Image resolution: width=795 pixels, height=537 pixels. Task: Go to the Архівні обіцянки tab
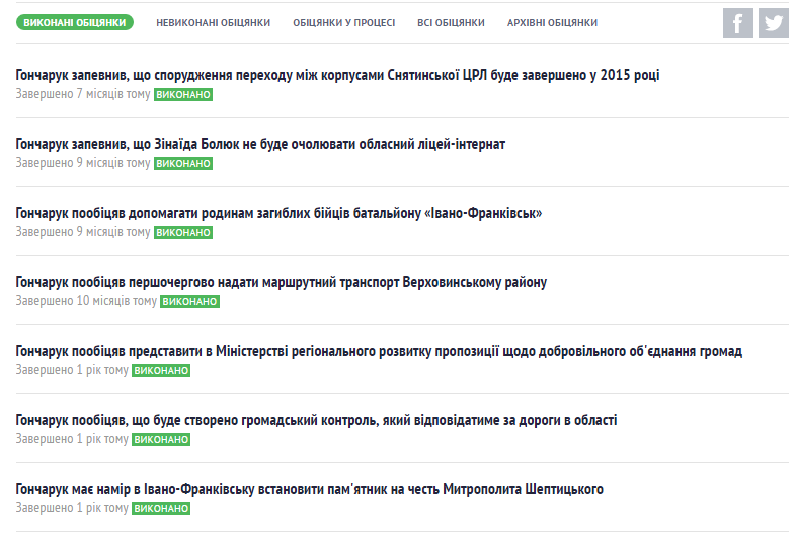552,22
